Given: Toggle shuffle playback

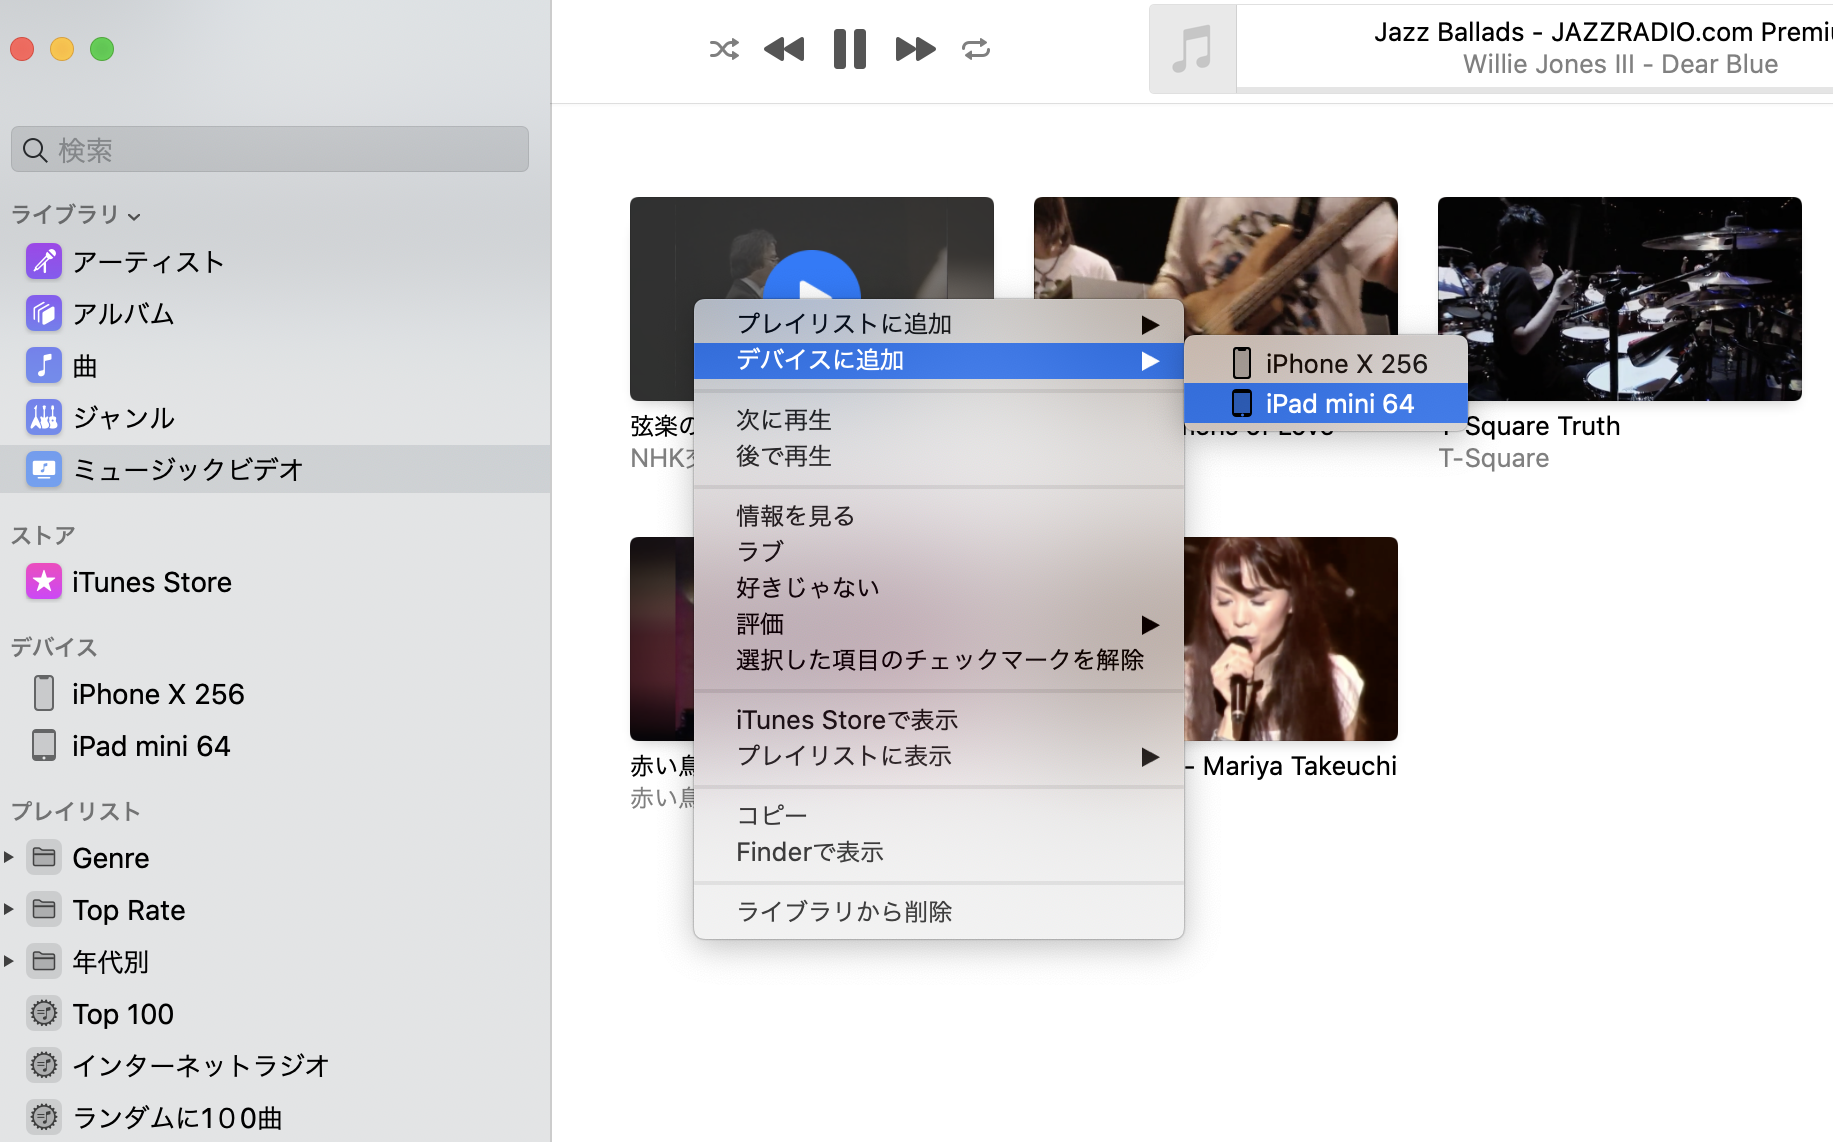Looking at the screenshot, I should click(724, 49).
